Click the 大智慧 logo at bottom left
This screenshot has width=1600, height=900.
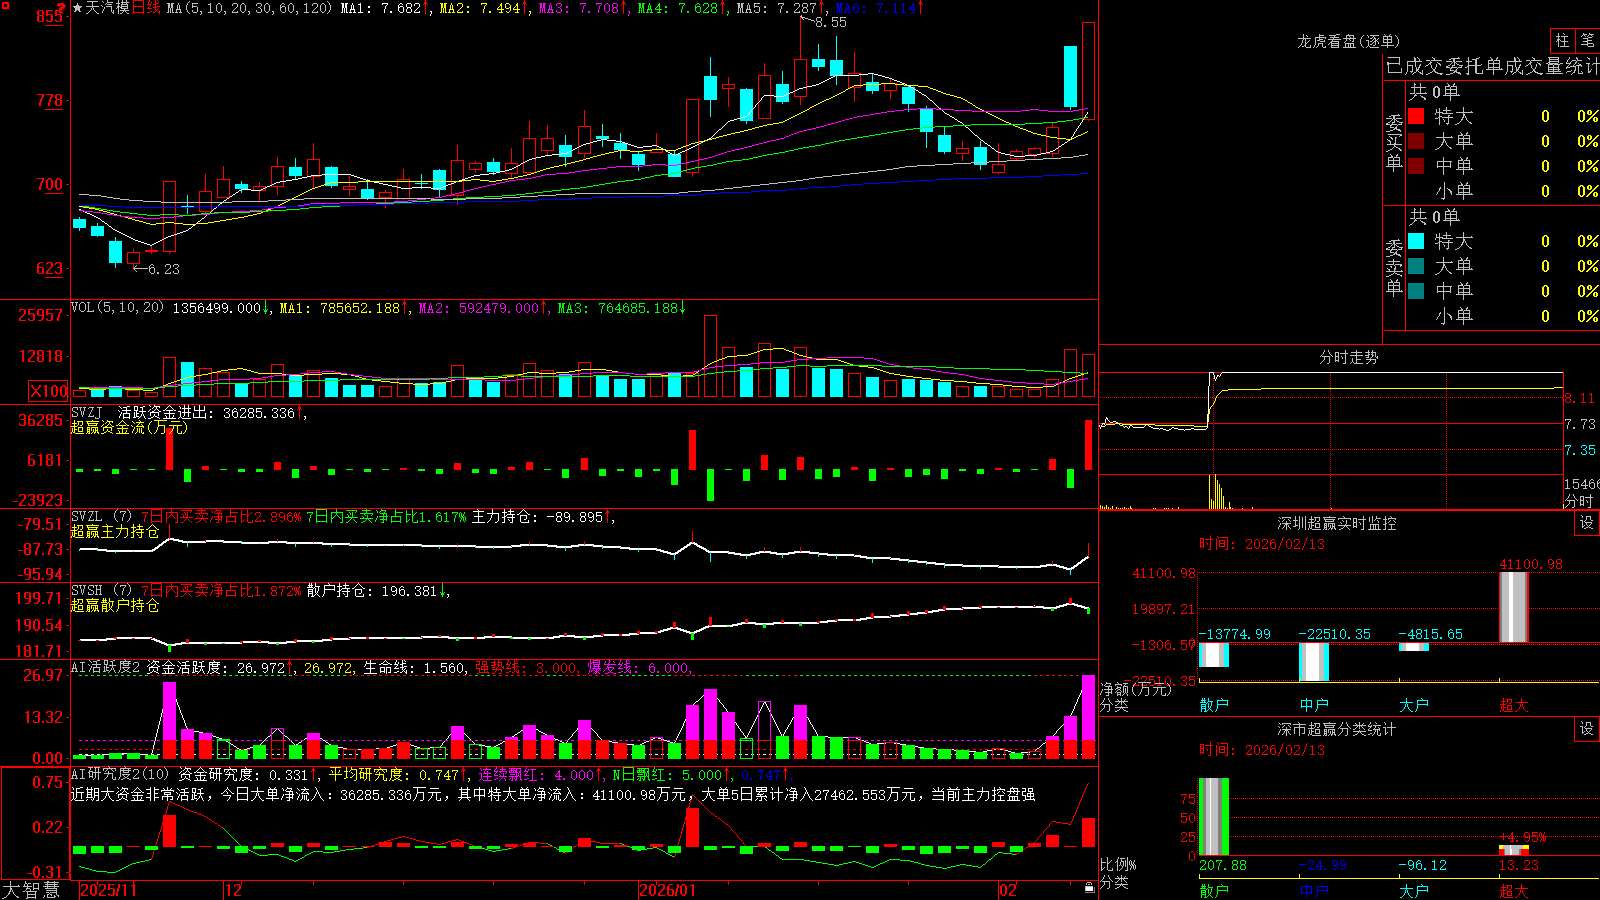[31, 890]
